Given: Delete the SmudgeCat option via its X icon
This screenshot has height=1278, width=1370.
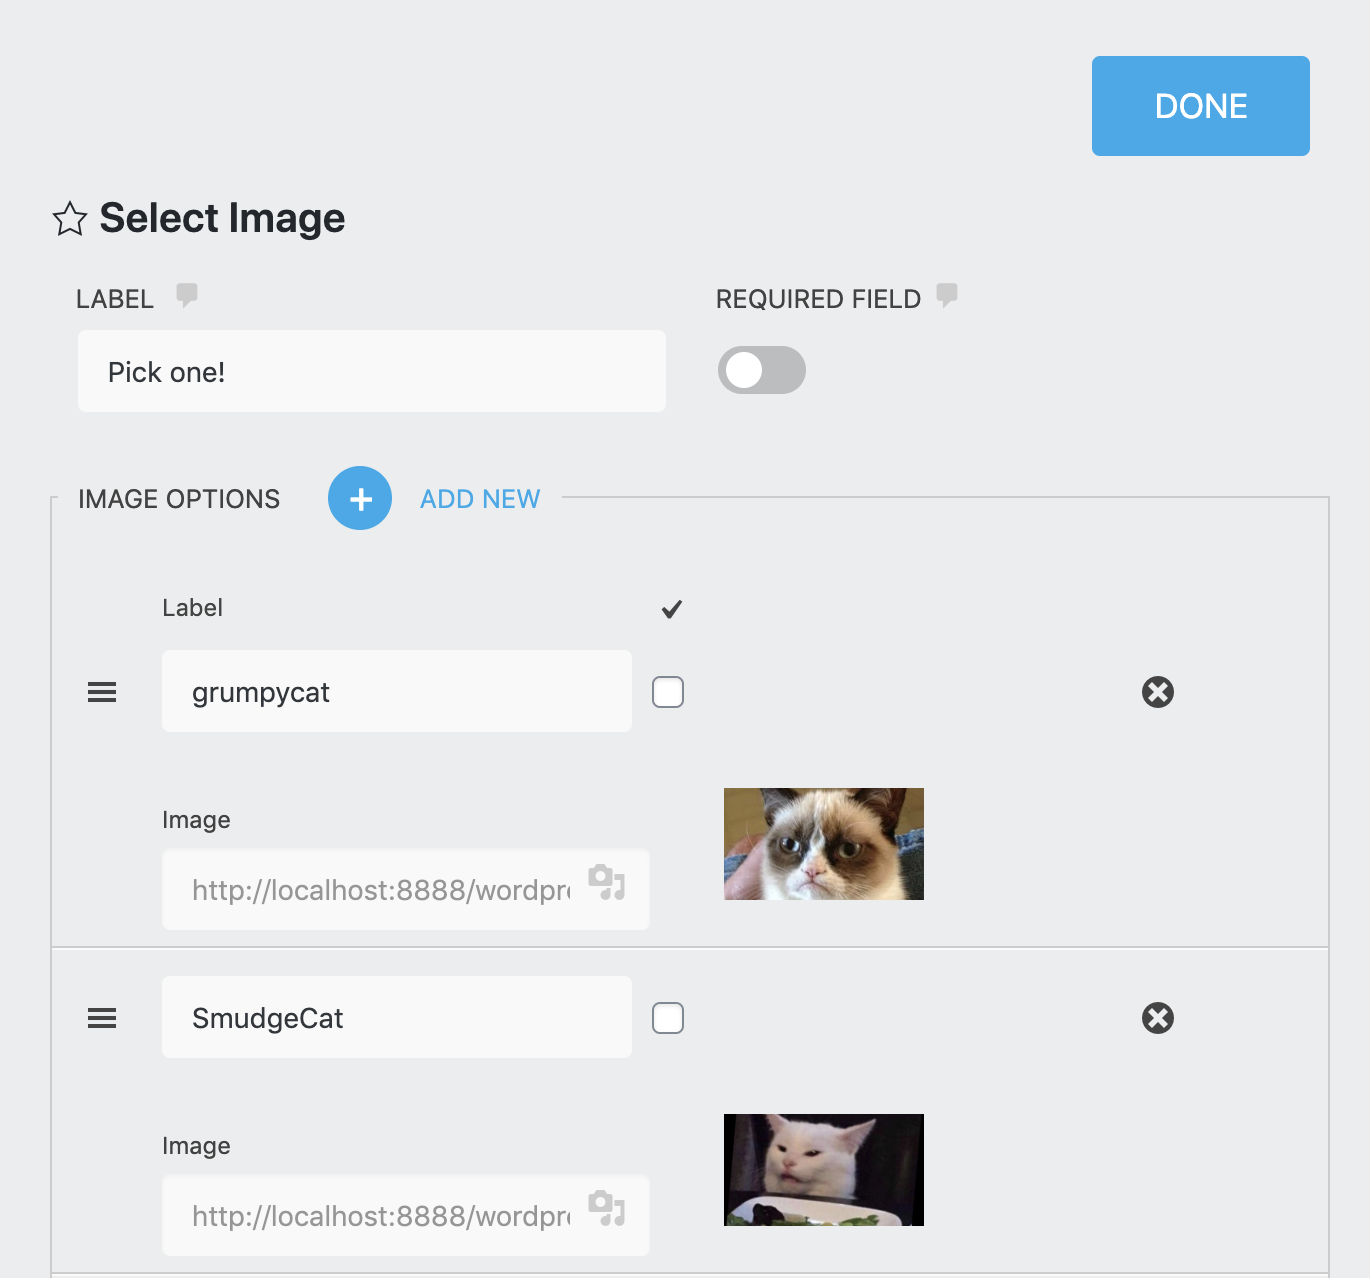Looking at the screenshot, I should click(x=1157, y=1018).
